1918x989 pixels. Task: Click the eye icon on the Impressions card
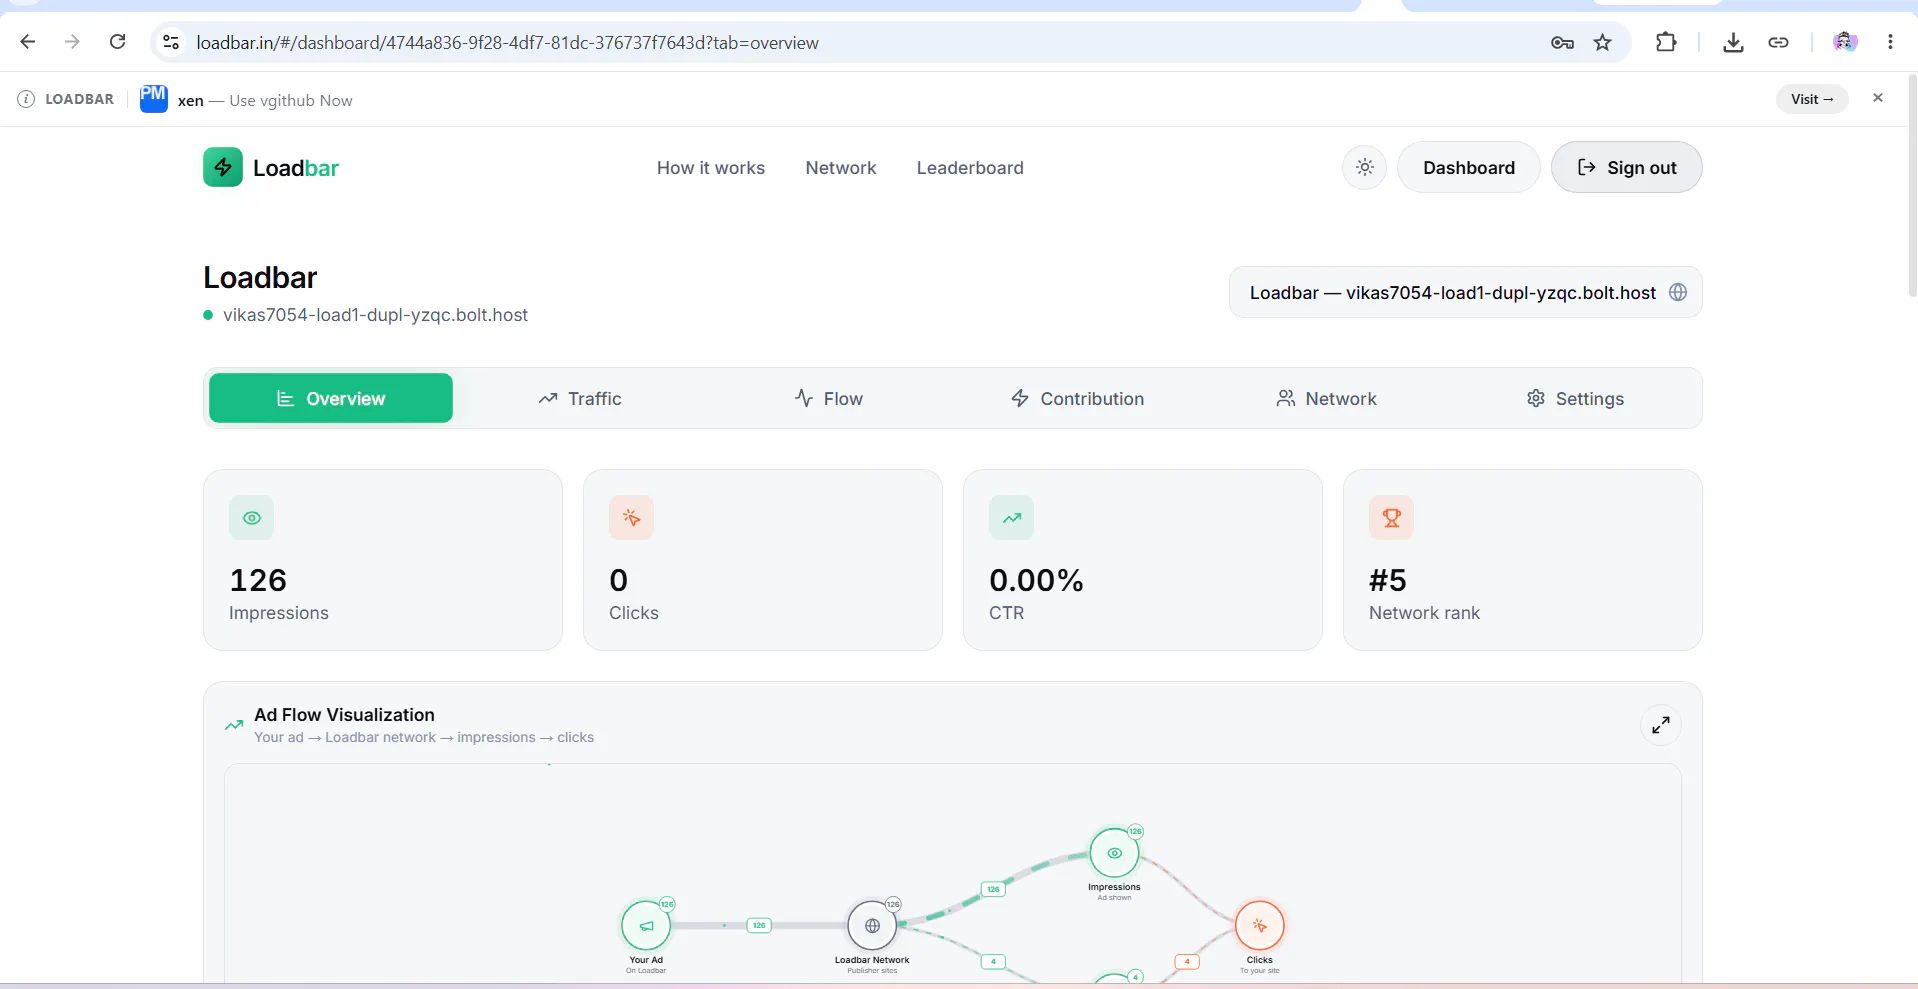(252, 518)
